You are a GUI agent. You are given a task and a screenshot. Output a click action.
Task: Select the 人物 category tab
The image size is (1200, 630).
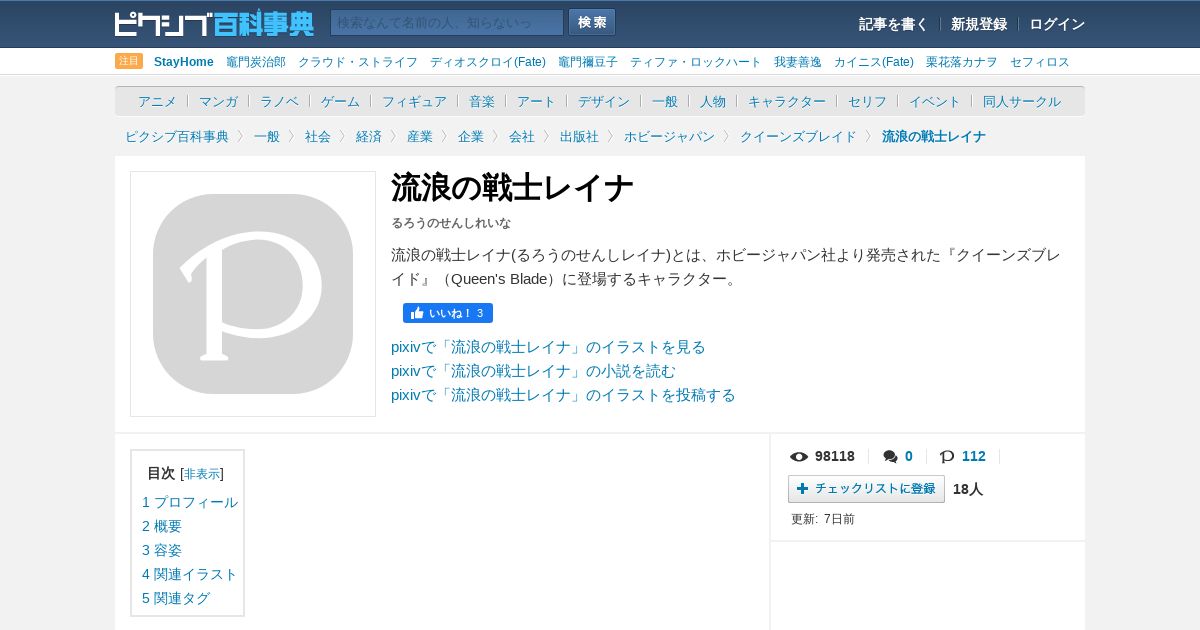(x=713, y=101)
